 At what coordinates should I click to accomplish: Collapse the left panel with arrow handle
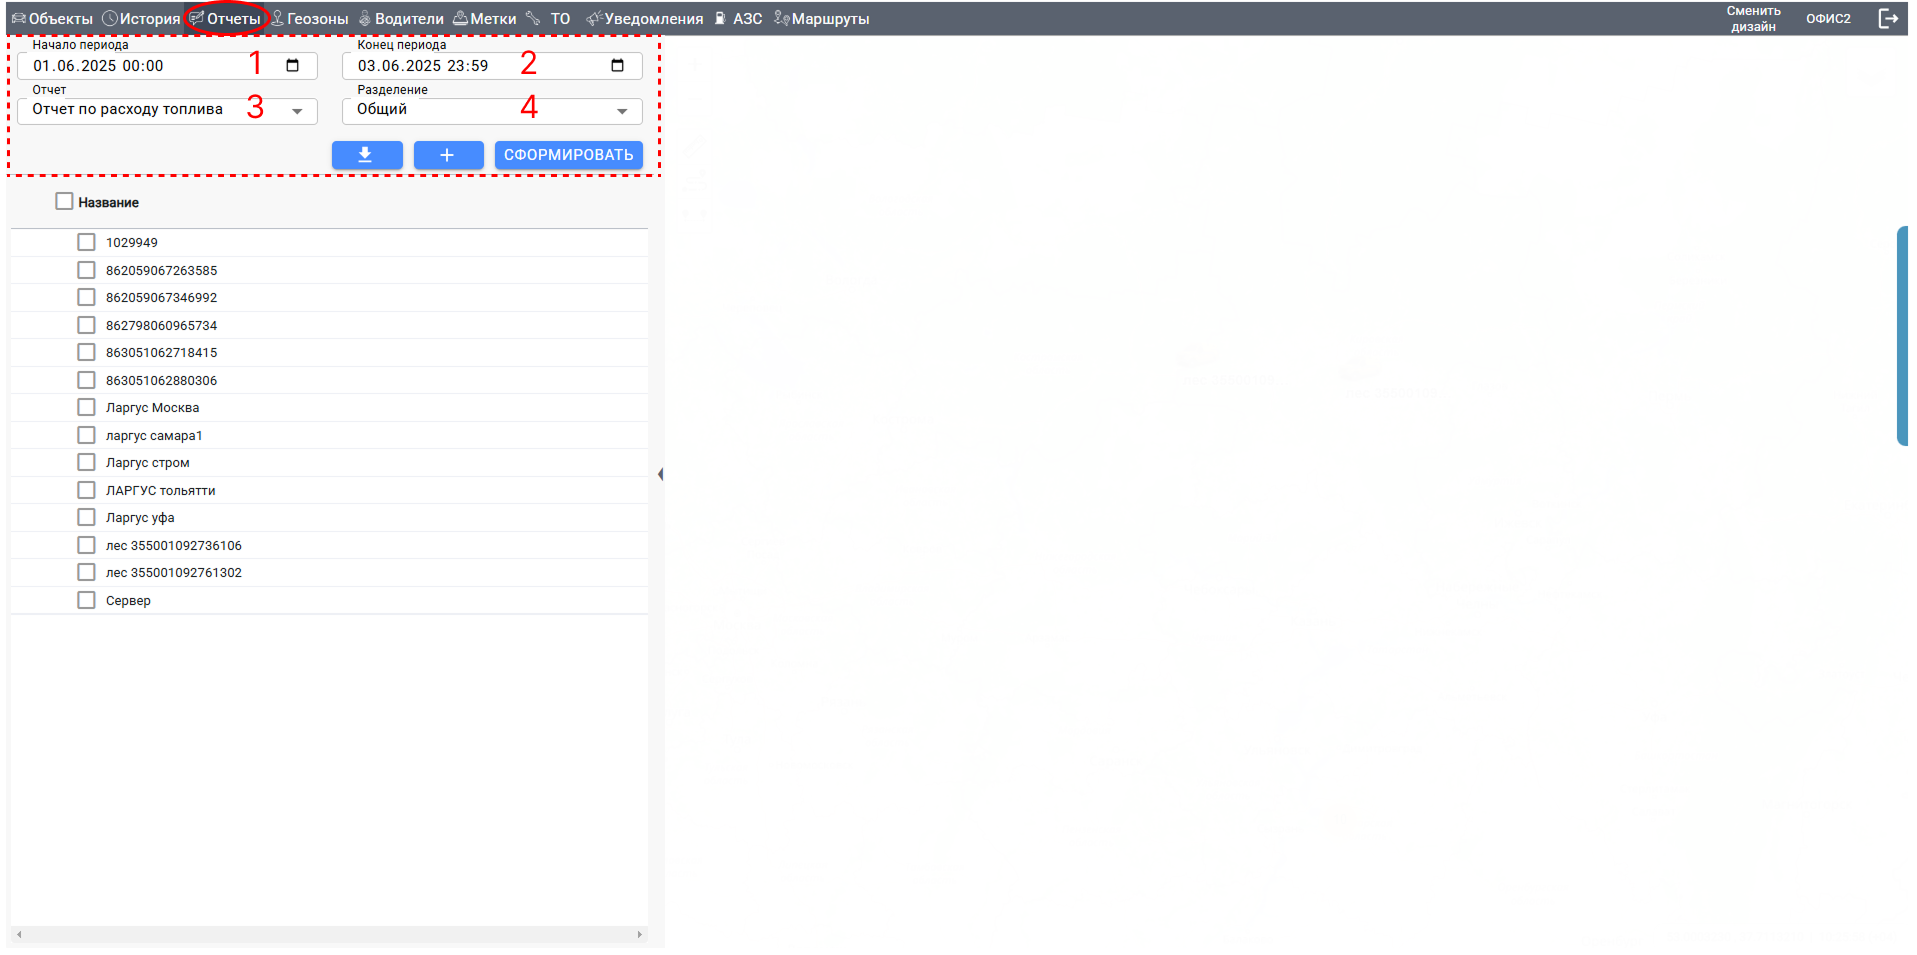click(660, 474)
